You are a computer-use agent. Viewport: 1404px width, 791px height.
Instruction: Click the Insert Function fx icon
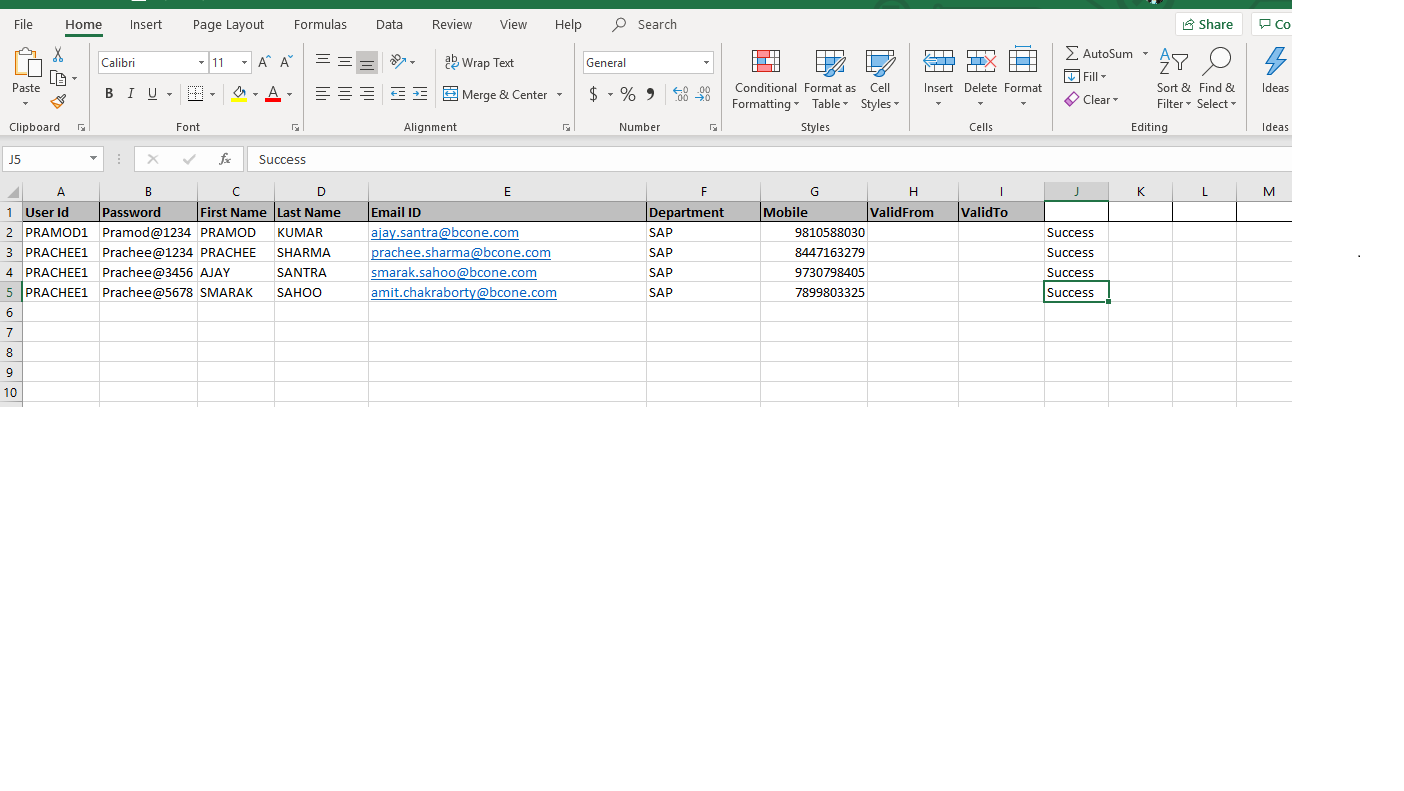point(225,159)
